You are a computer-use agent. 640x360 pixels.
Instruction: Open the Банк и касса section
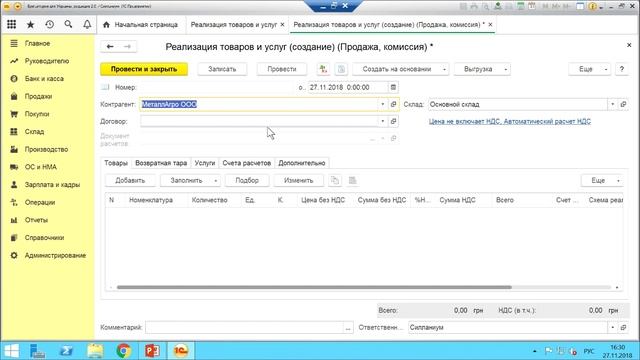[44, 78]
